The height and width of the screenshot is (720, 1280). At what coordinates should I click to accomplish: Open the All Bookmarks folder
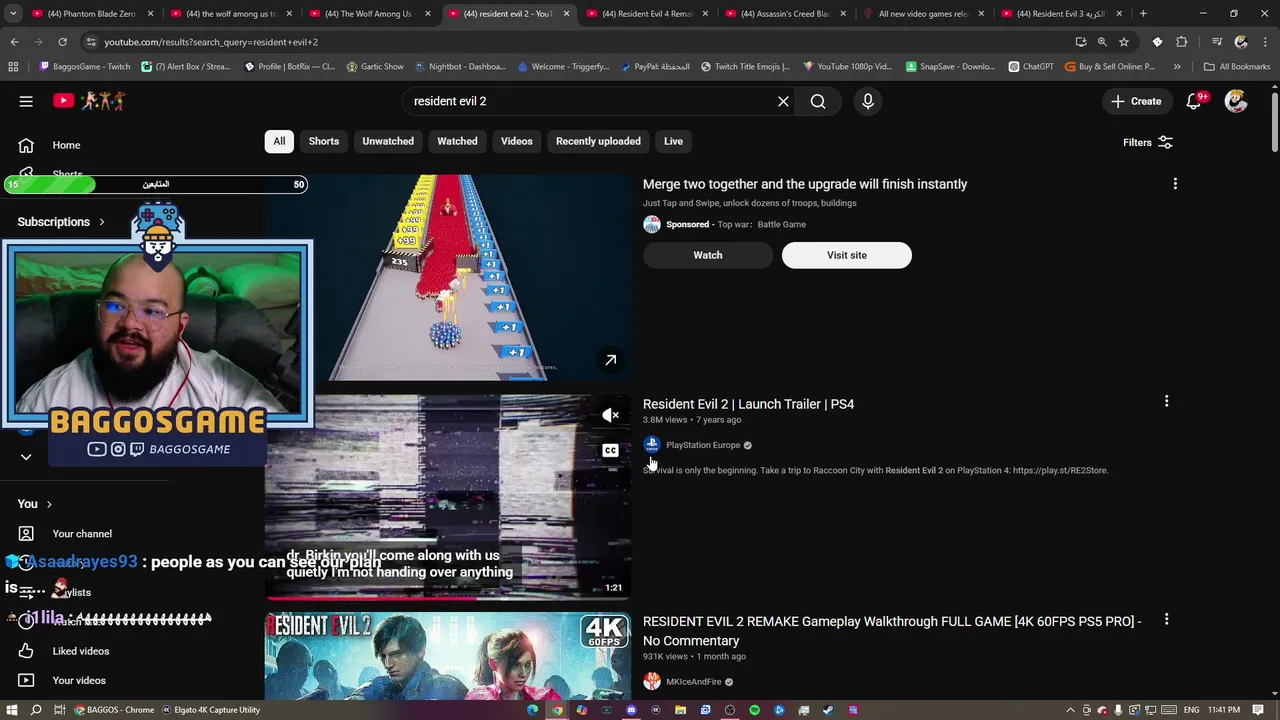(x=1237, y=67)
